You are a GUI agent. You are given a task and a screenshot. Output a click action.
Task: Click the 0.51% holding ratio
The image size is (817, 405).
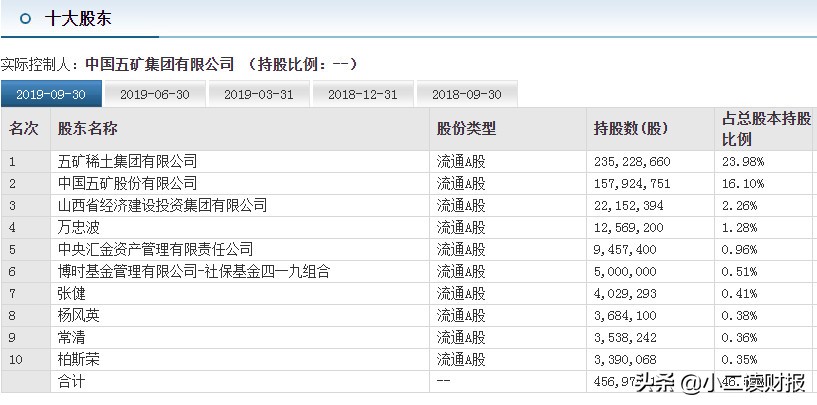point(739,272)
